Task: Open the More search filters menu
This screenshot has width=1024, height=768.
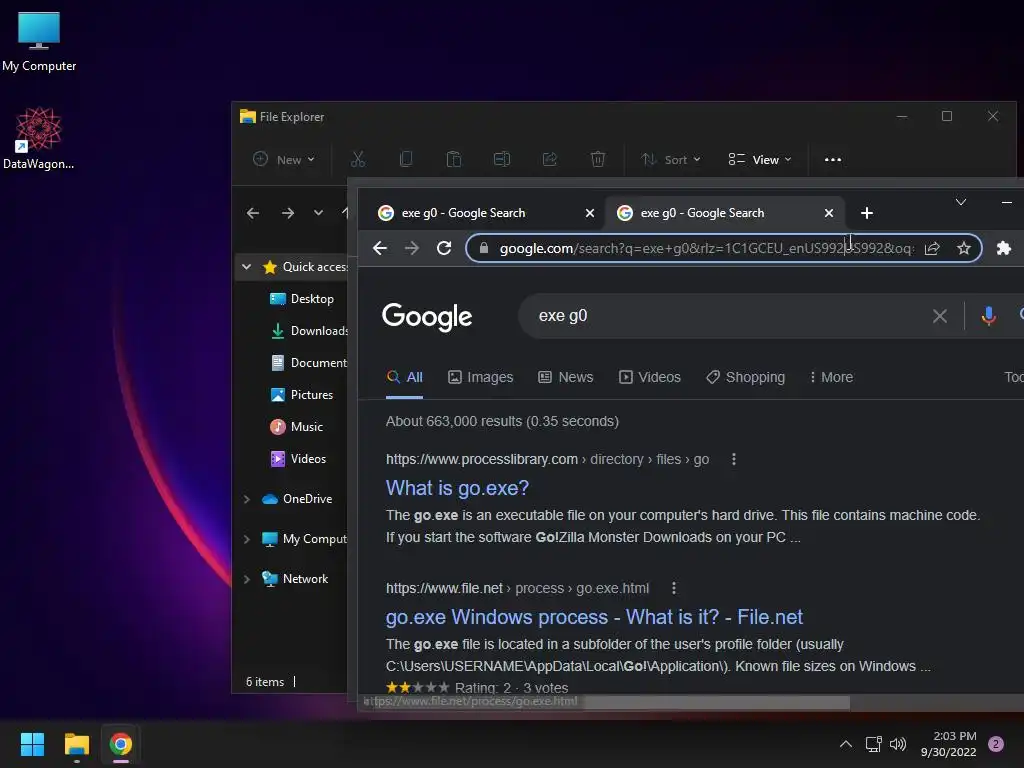Action: tap(831, 377)
